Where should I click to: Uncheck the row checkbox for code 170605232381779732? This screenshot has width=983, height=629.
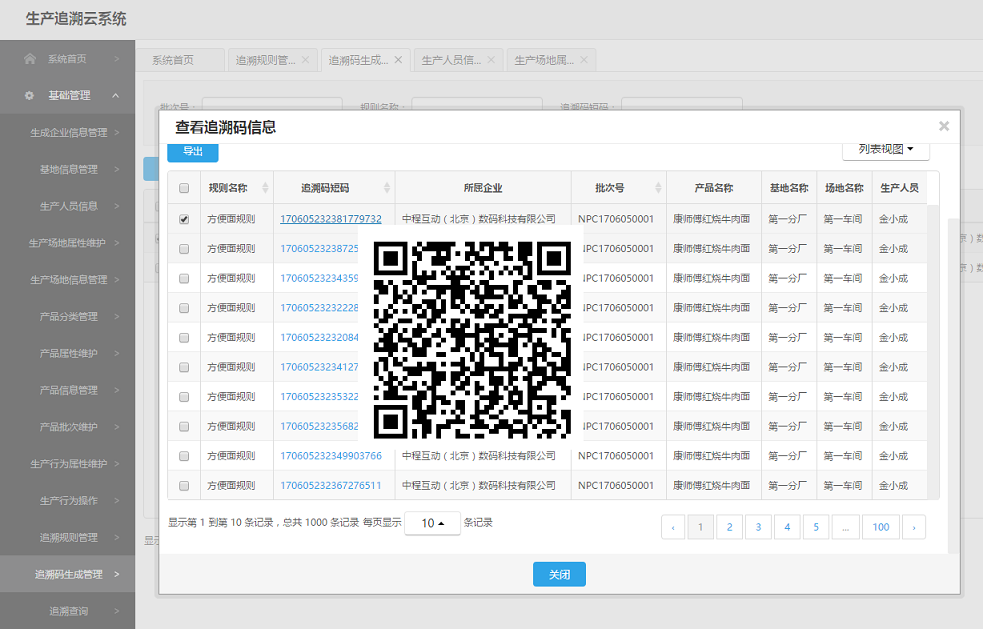pyautogui.click(x=184, y=219)
